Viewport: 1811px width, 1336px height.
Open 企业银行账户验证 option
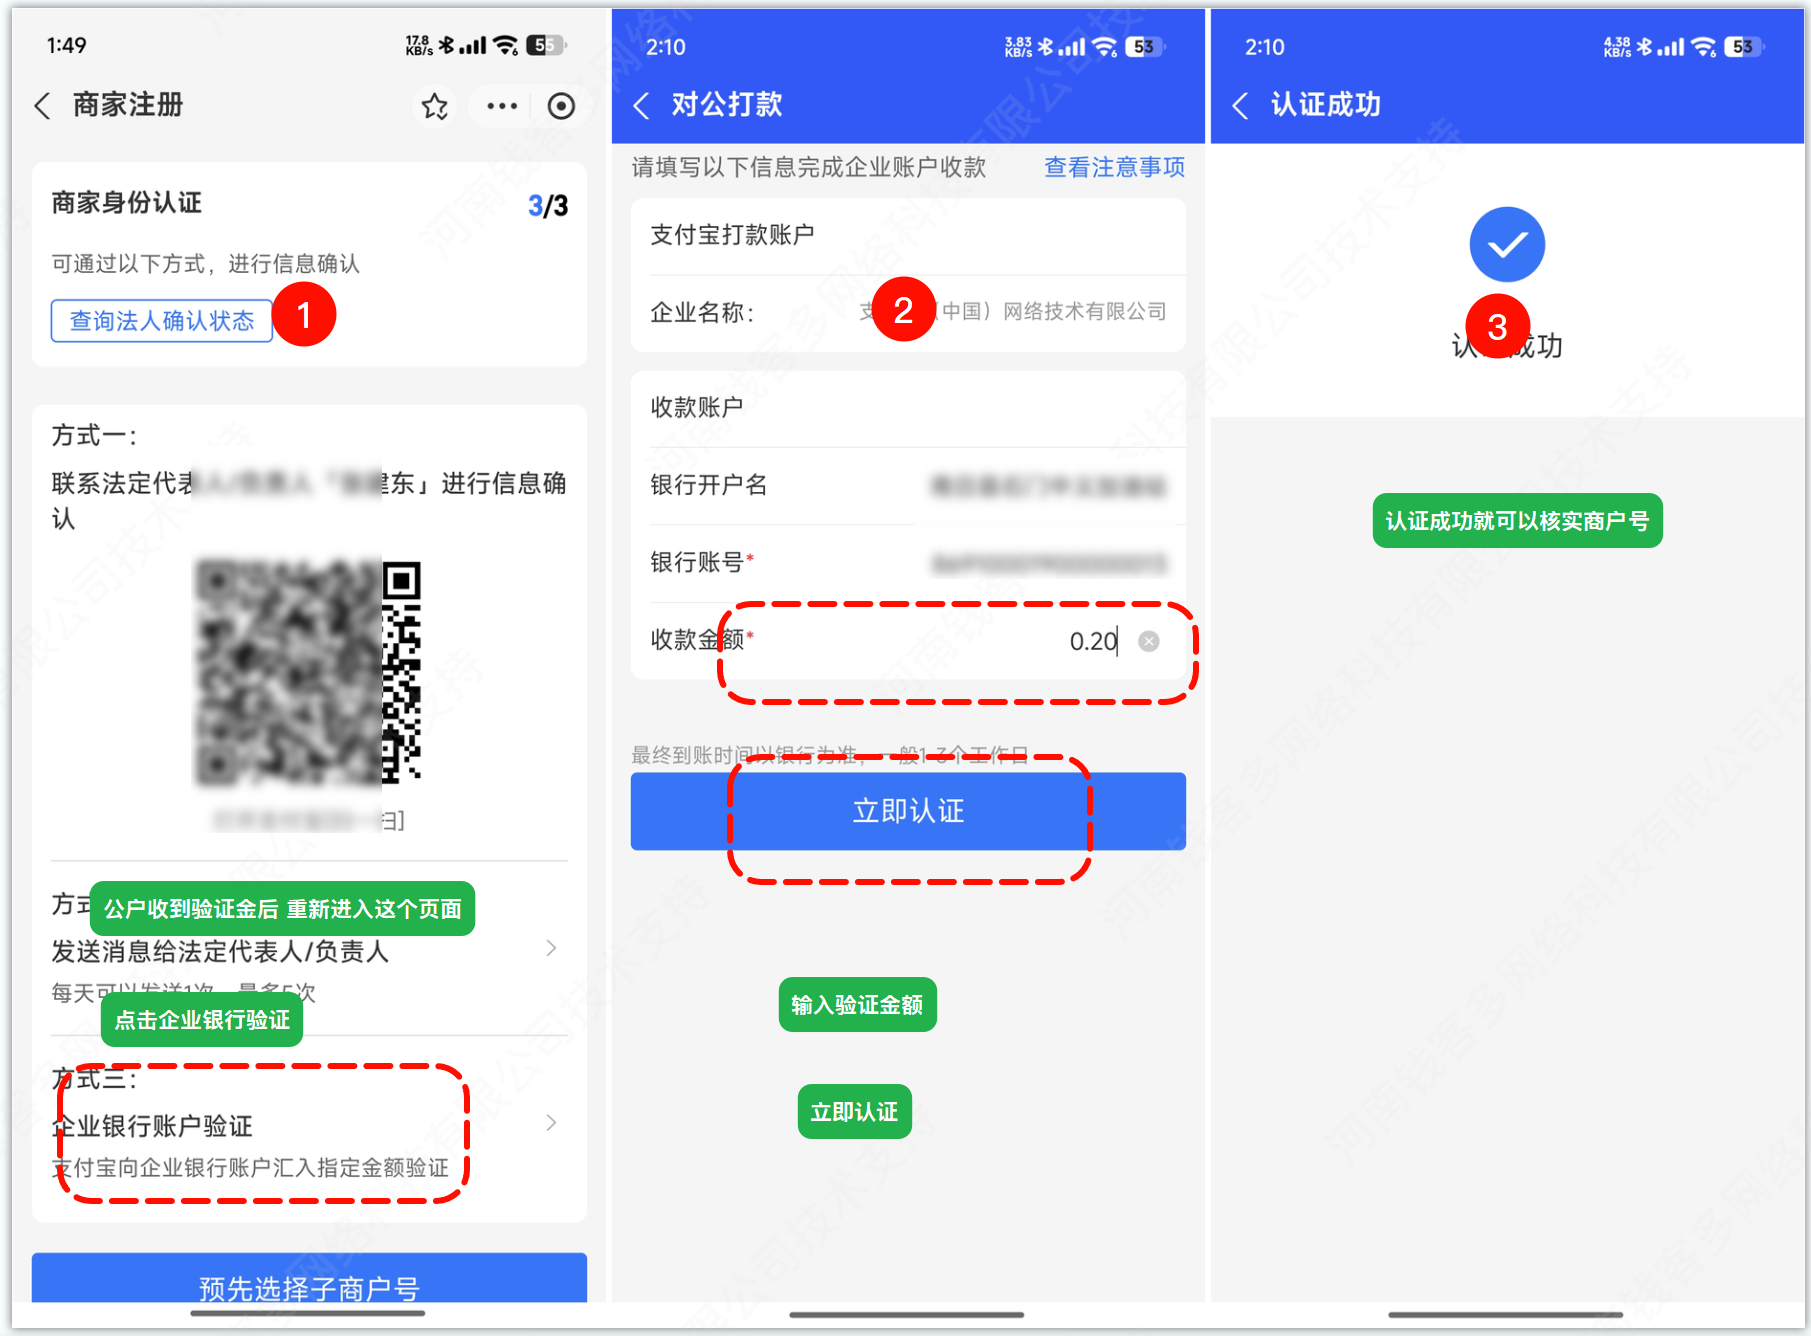[300, 1125]
